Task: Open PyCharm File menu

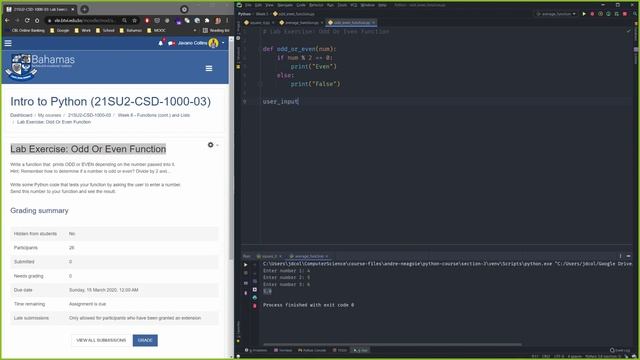Action: coord(248,5)
